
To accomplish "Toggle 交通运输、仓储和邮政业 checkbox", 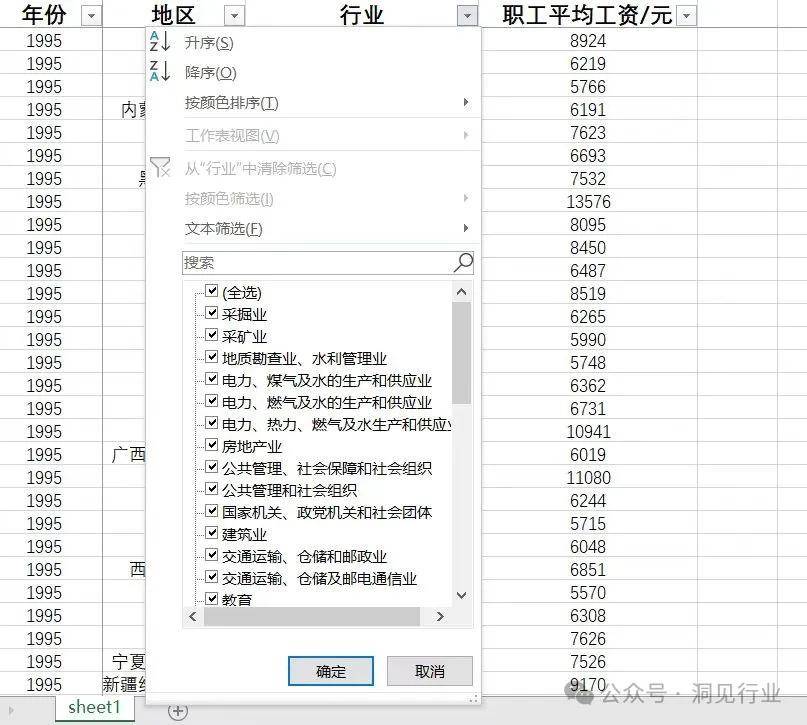I will [x=212, y=555].
